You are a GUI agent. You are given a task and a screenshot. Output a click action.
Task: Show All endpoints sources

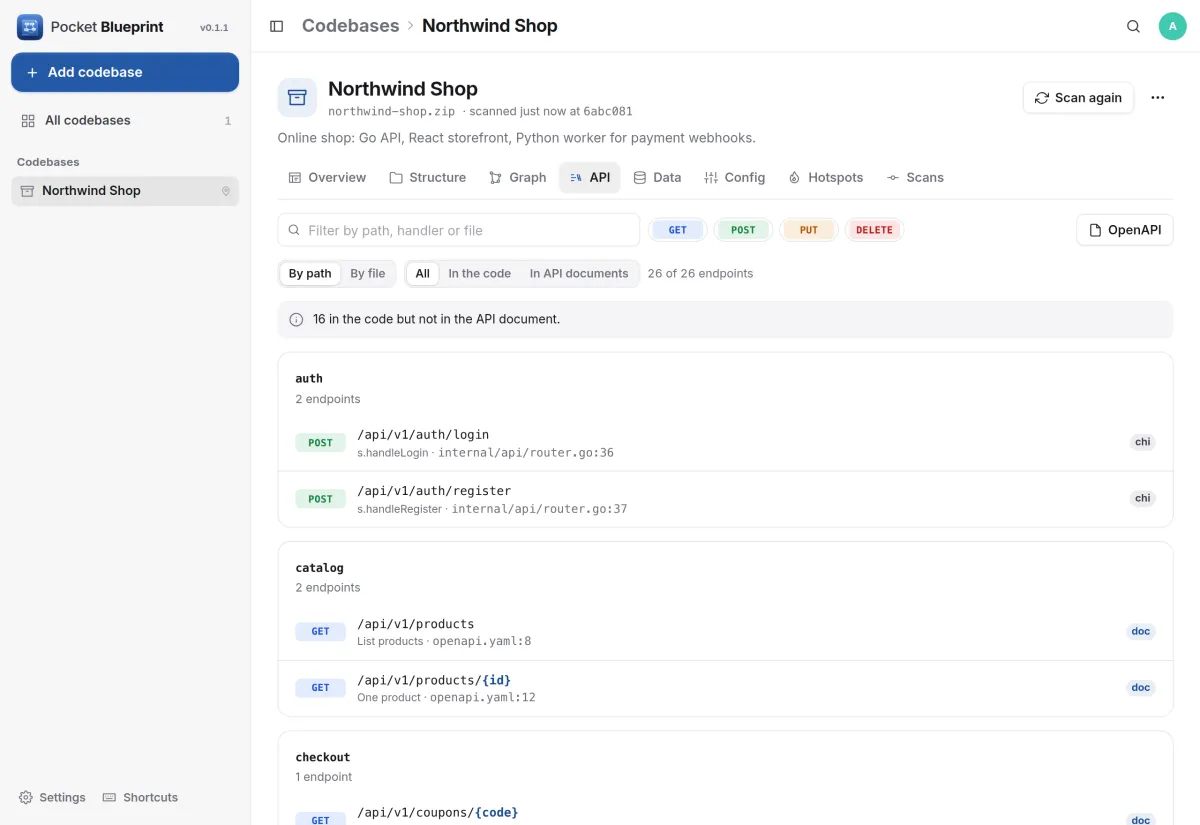point(423,274)
